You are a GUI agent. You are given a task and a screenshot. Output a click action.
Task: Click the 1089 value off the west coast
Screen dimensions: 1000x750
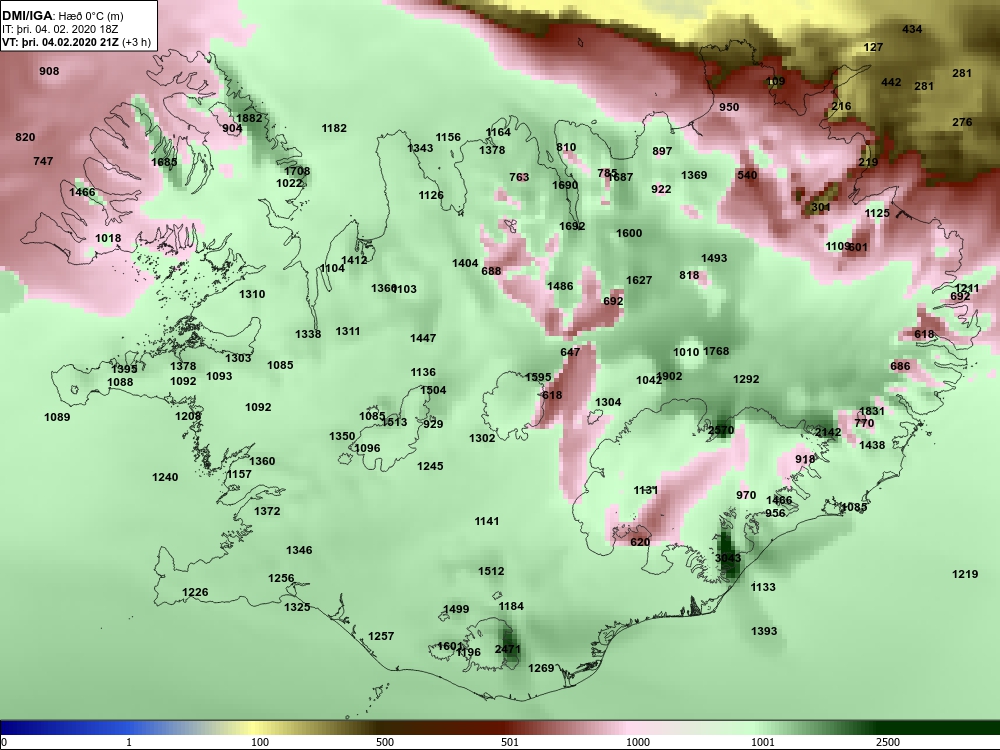pyautogui.click(x=57, y=418)
